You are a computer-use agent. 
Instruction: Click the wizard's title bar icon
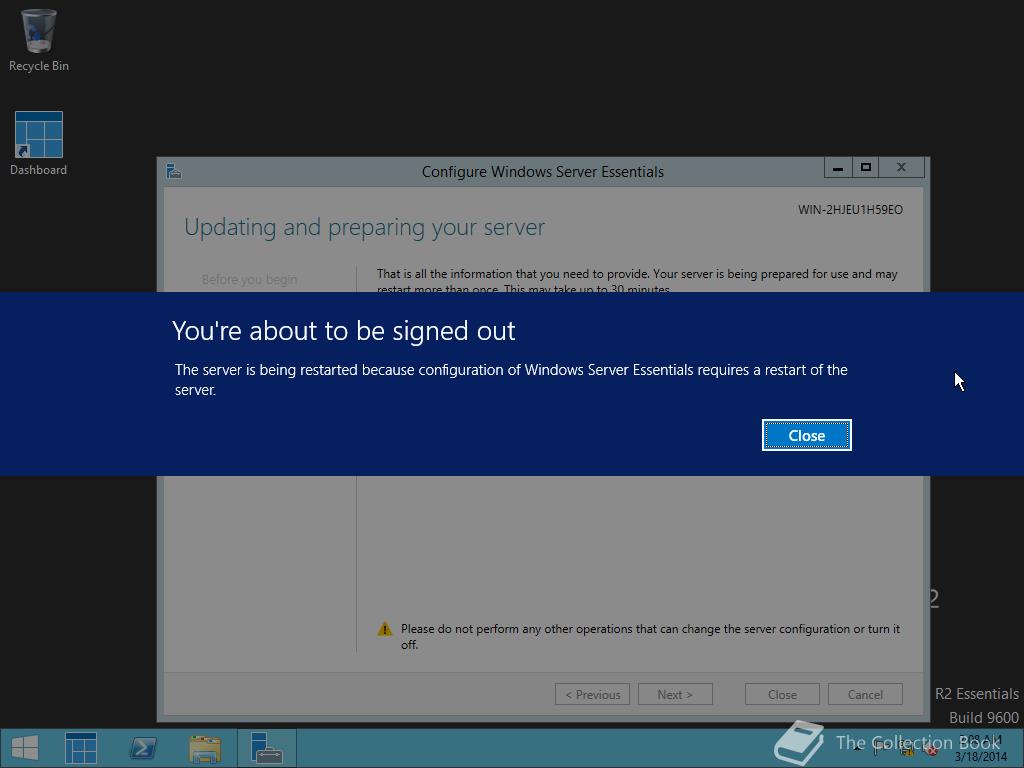click(174, 171)
